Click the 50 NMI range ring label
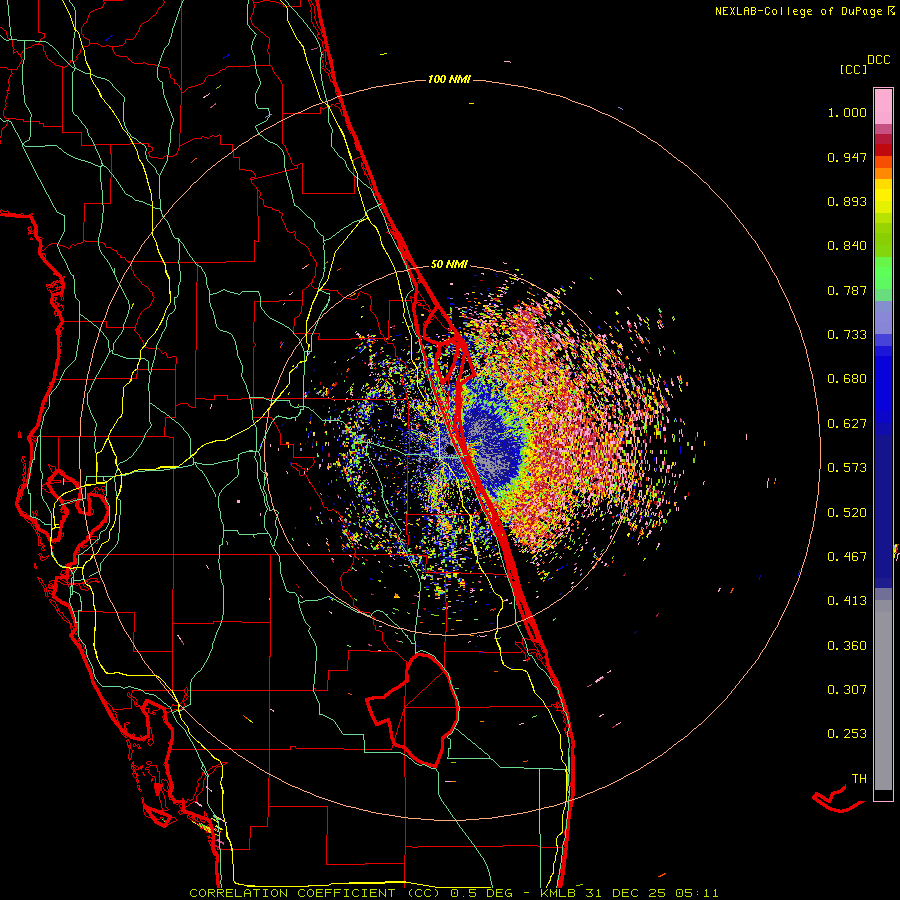This screenshot has height=900, width=900. click(449, 264)
